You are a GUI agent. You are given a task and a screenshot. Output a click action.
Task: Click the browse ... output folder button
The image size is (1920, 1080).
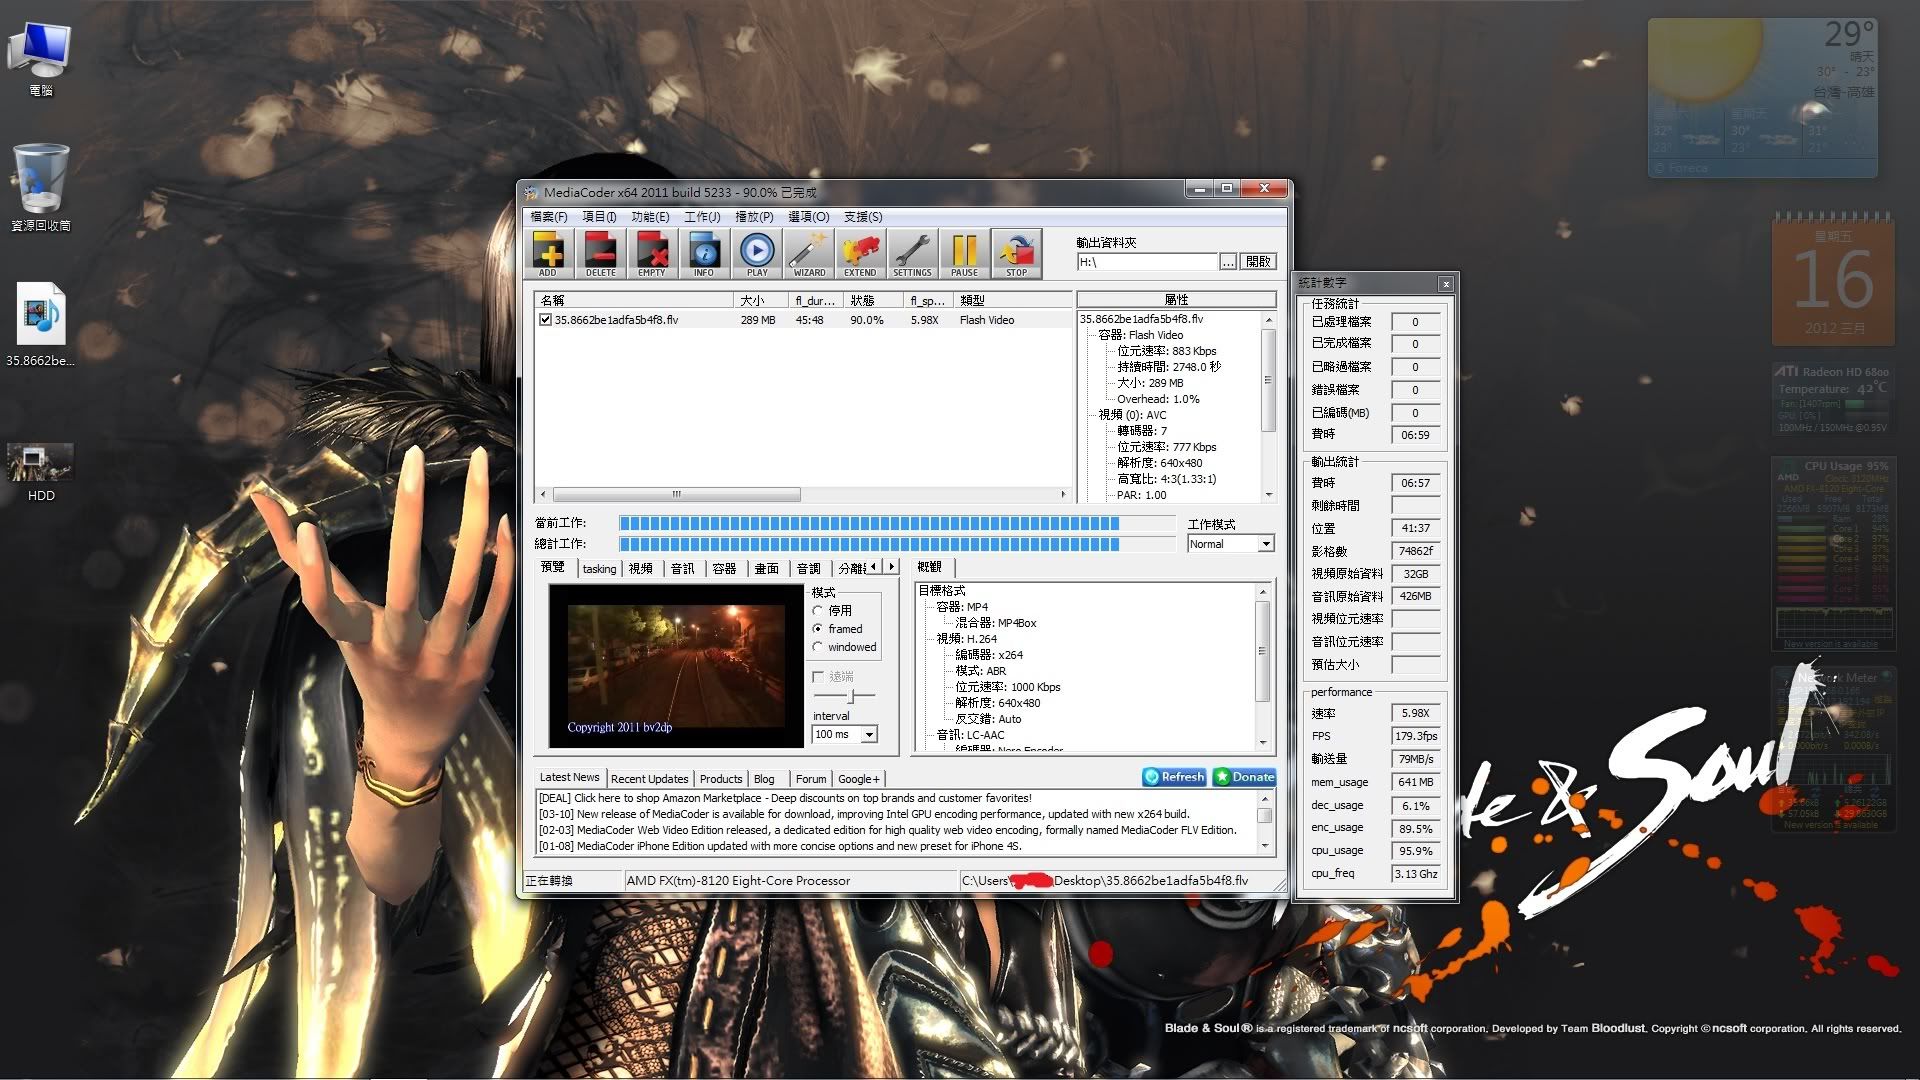[x=1228, y=262]
